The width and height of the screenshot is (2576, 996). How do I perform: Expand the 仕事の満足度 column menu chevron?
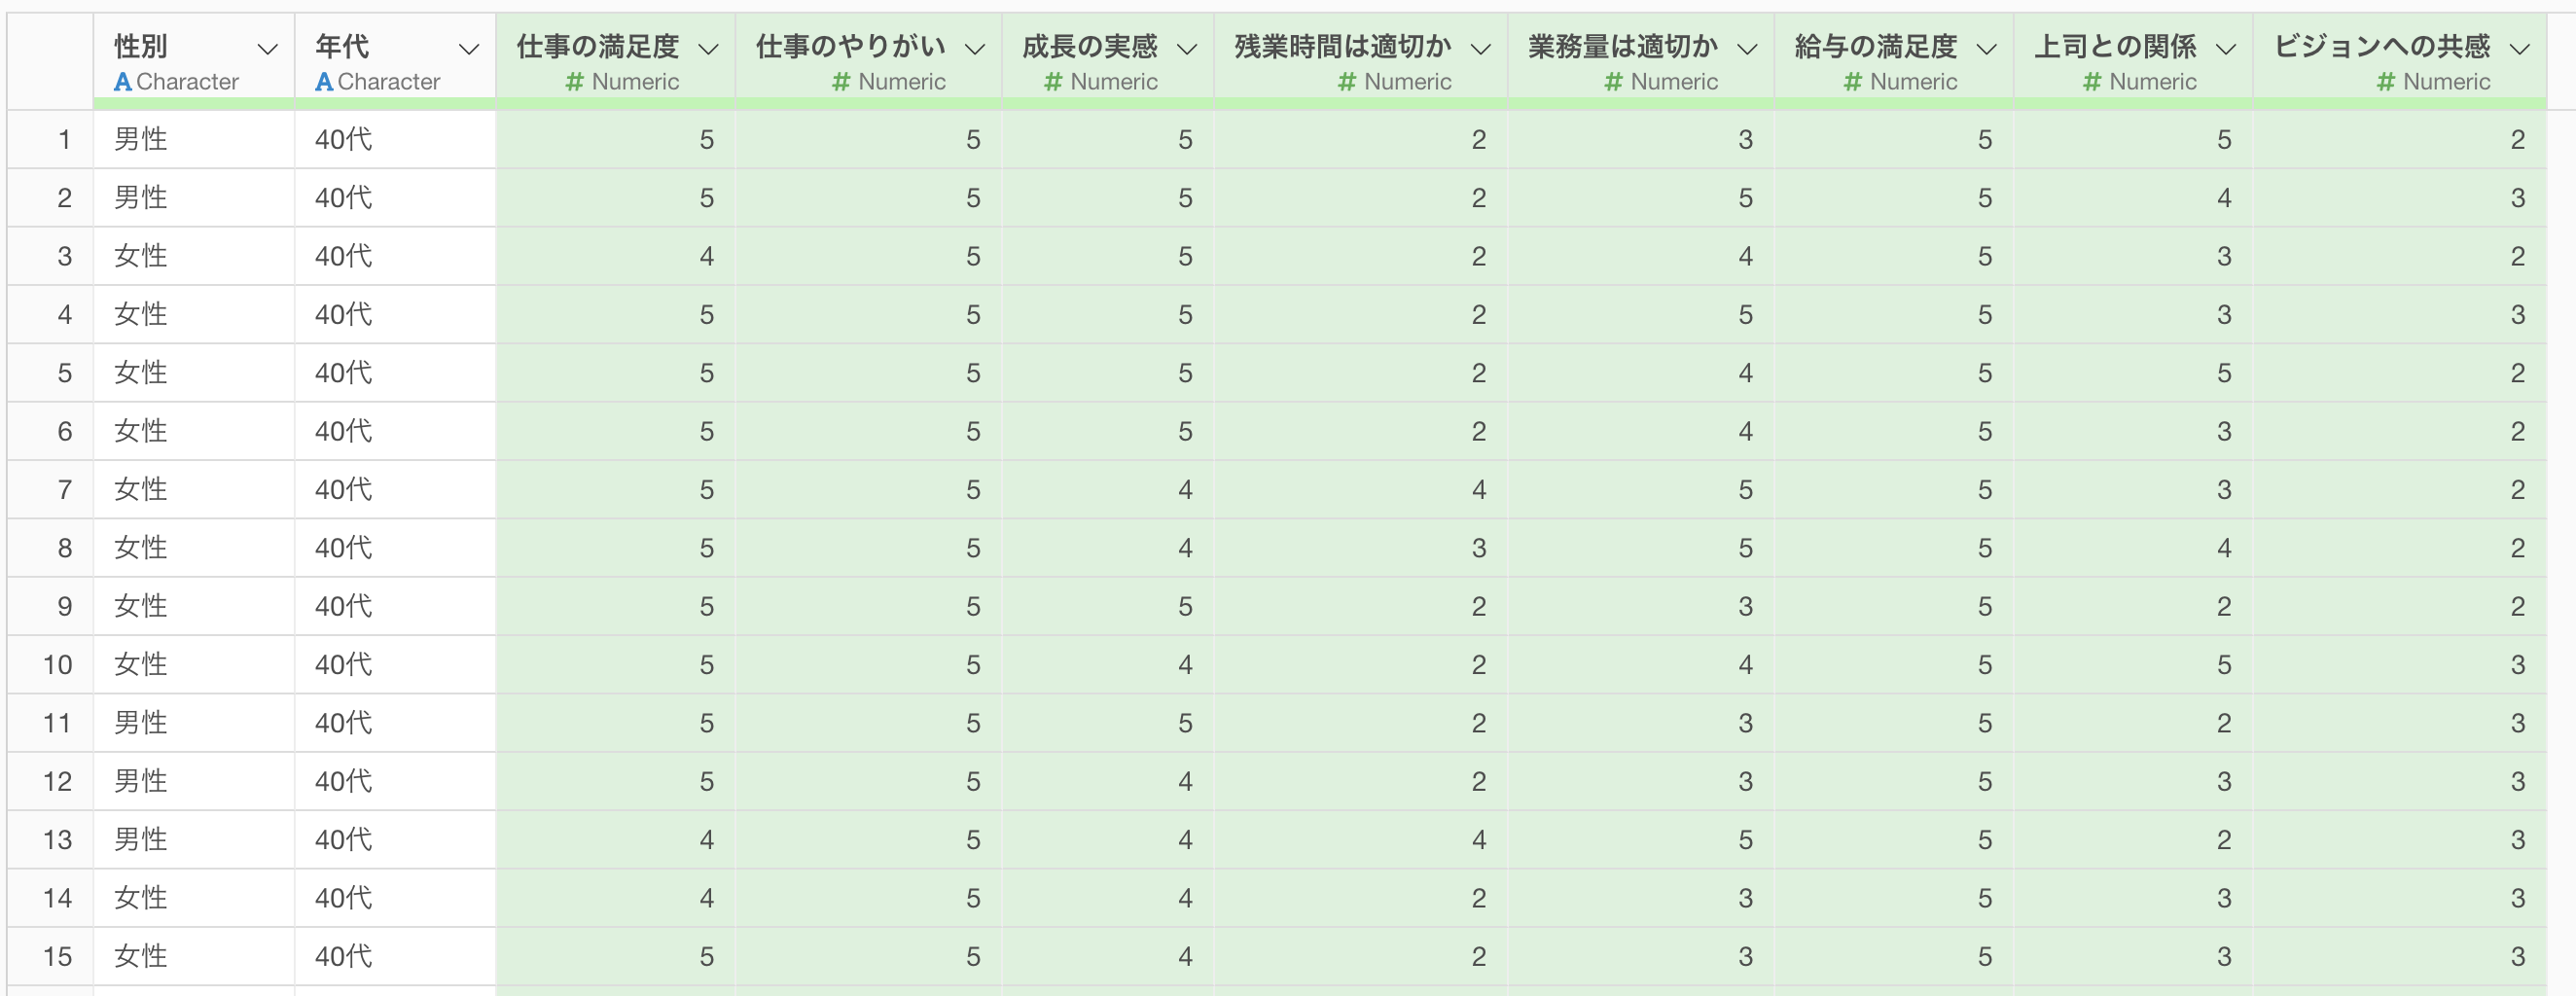click(708, 48)
